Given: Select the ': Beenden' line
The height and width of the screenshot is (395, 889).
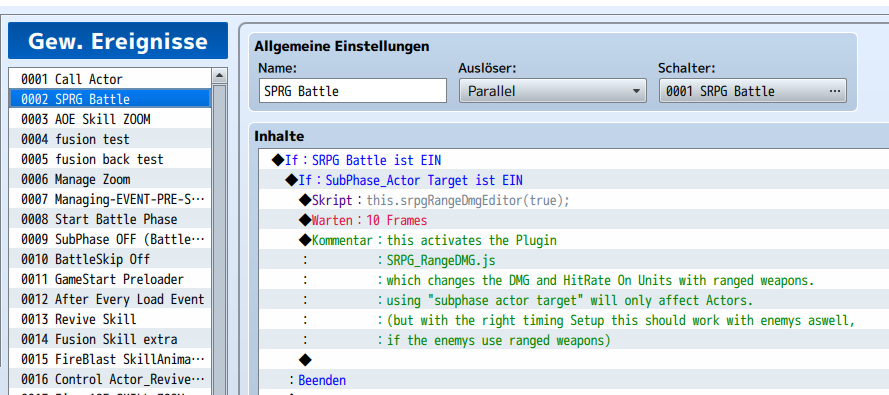Looking at the screenshot, I should coord(574,380).
